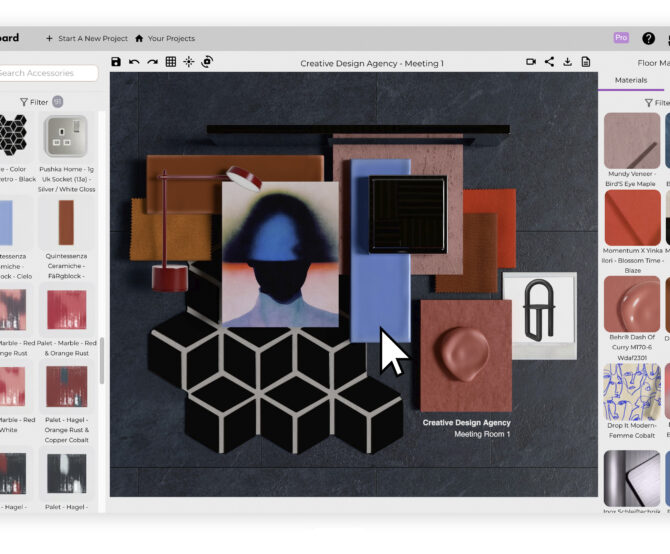Image resolution: width=670 pixels, height=554 pixels.
Task: Focus the Search Accessories field
Action: [48, 73]
